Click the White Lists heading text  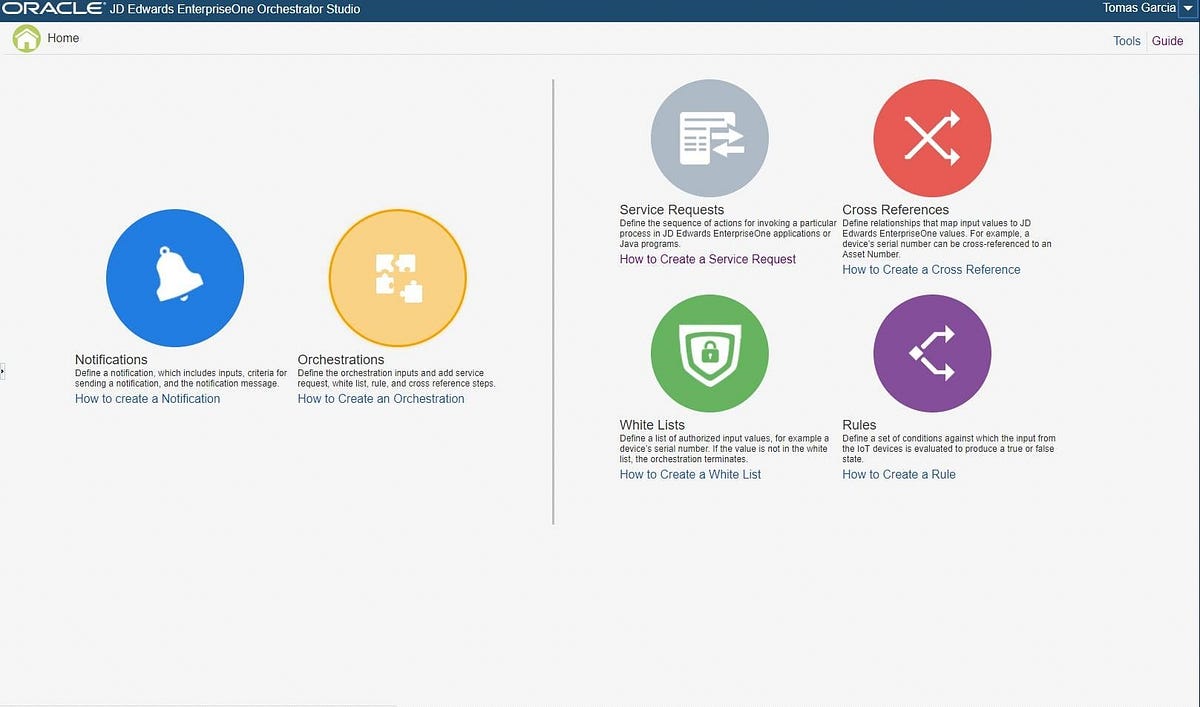coord(653,425)
